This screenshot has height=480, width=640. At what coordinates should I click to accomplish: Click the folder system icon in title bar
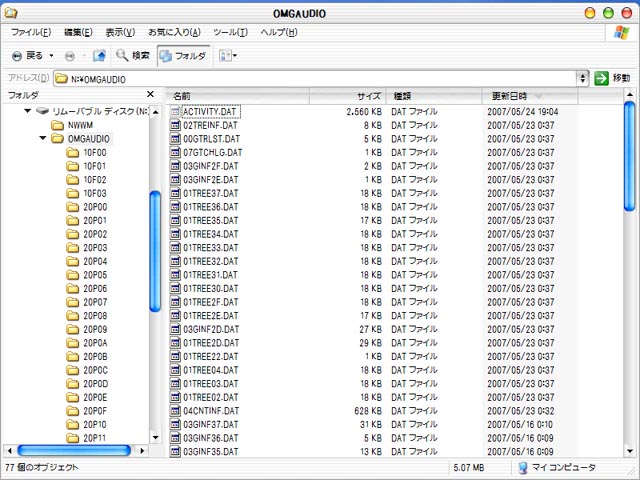tap(11, 13)
